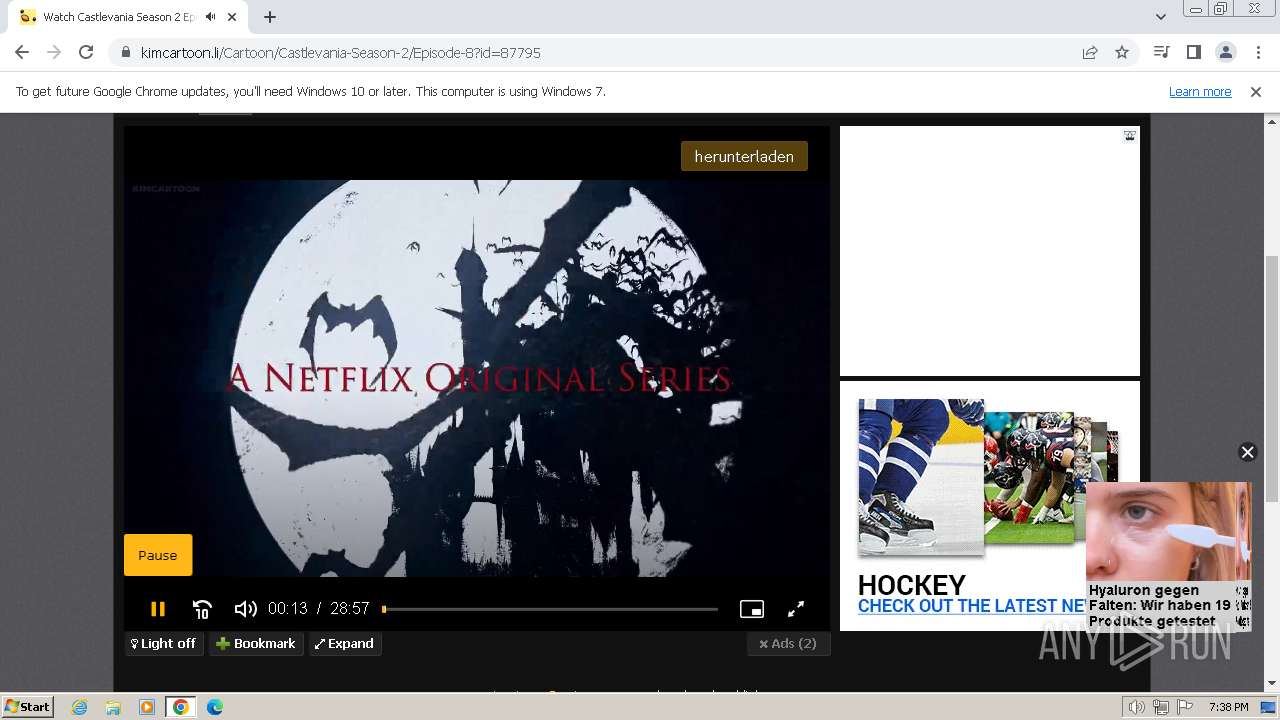
Task: Close the floating Hyaluron ad
Action: click(1247, 452)
